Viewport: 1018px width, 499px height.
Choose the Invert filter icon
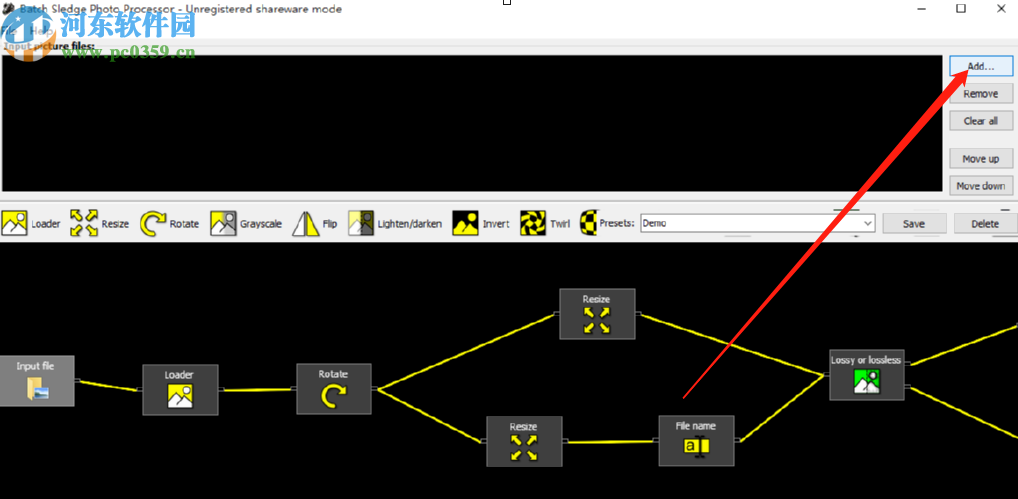click(466, 224)
